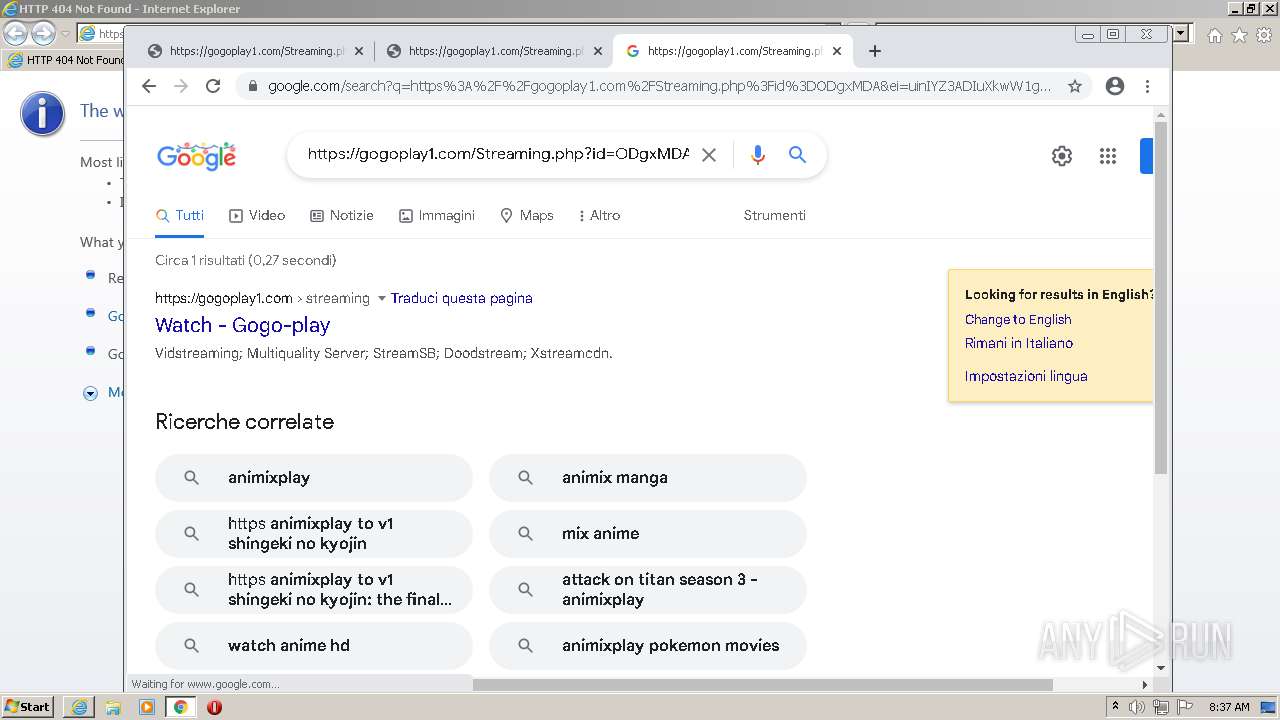Viewport: 1280px width, 720px height.
Task: Open a new Chrome tab
Action: (x=875, y=51)
